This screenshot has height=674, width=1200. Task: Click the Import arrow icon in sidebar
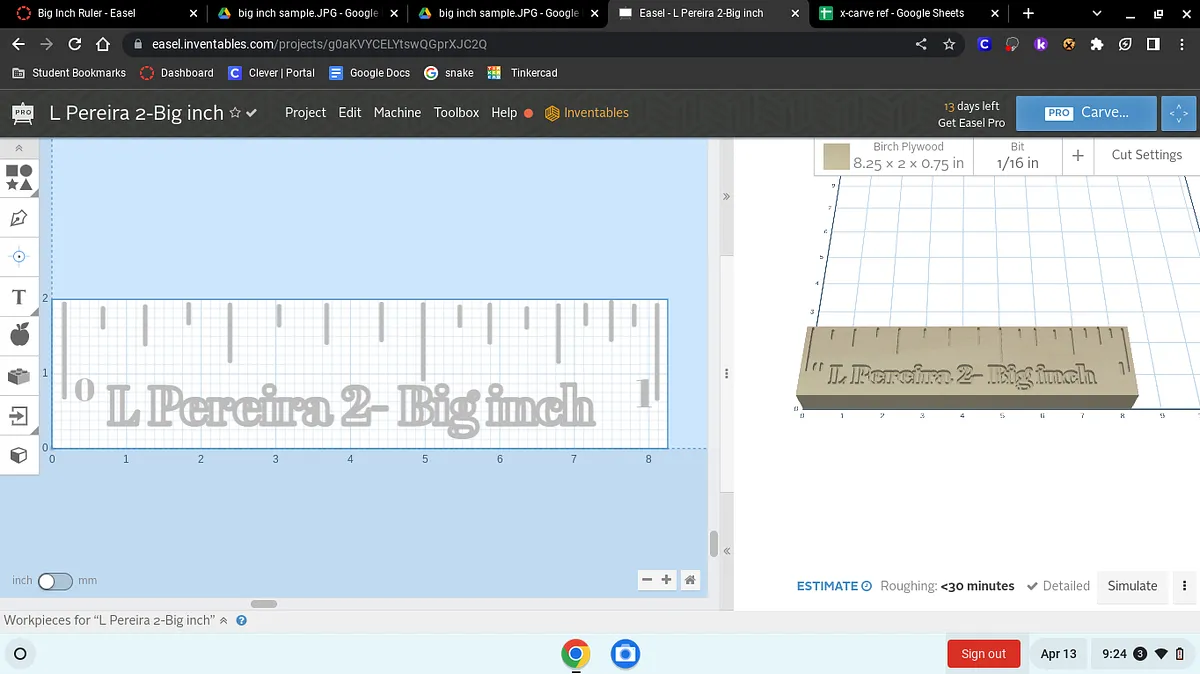point(19,415)
